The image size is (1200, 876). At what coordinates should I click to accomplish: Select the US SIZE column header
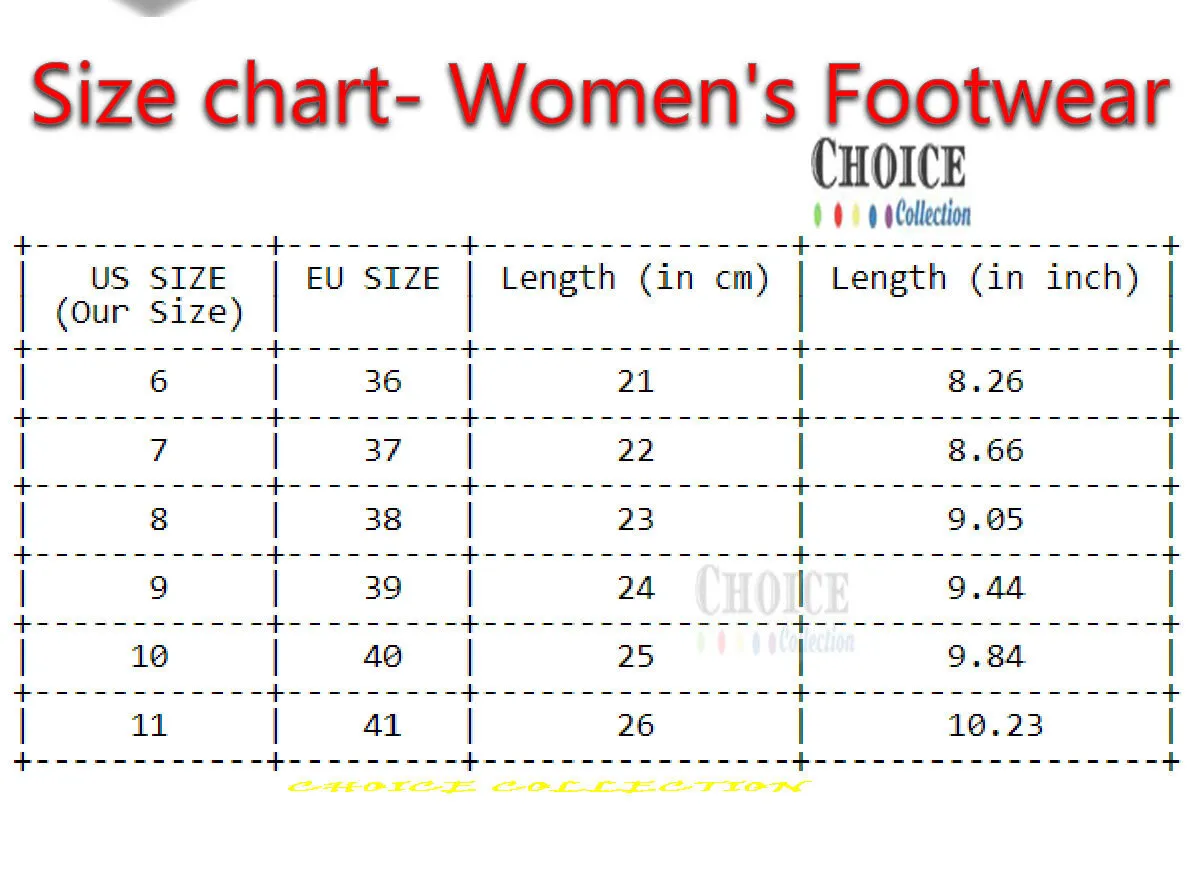point(149,295)
